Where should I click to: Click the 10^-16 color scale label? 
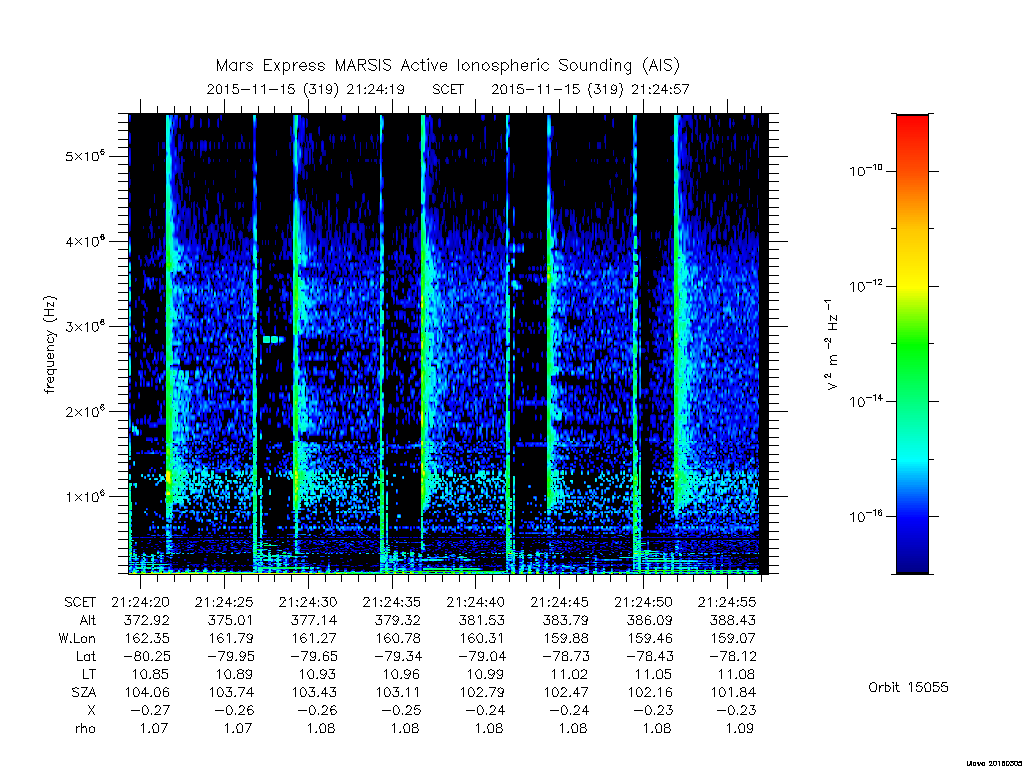(865, 515)
